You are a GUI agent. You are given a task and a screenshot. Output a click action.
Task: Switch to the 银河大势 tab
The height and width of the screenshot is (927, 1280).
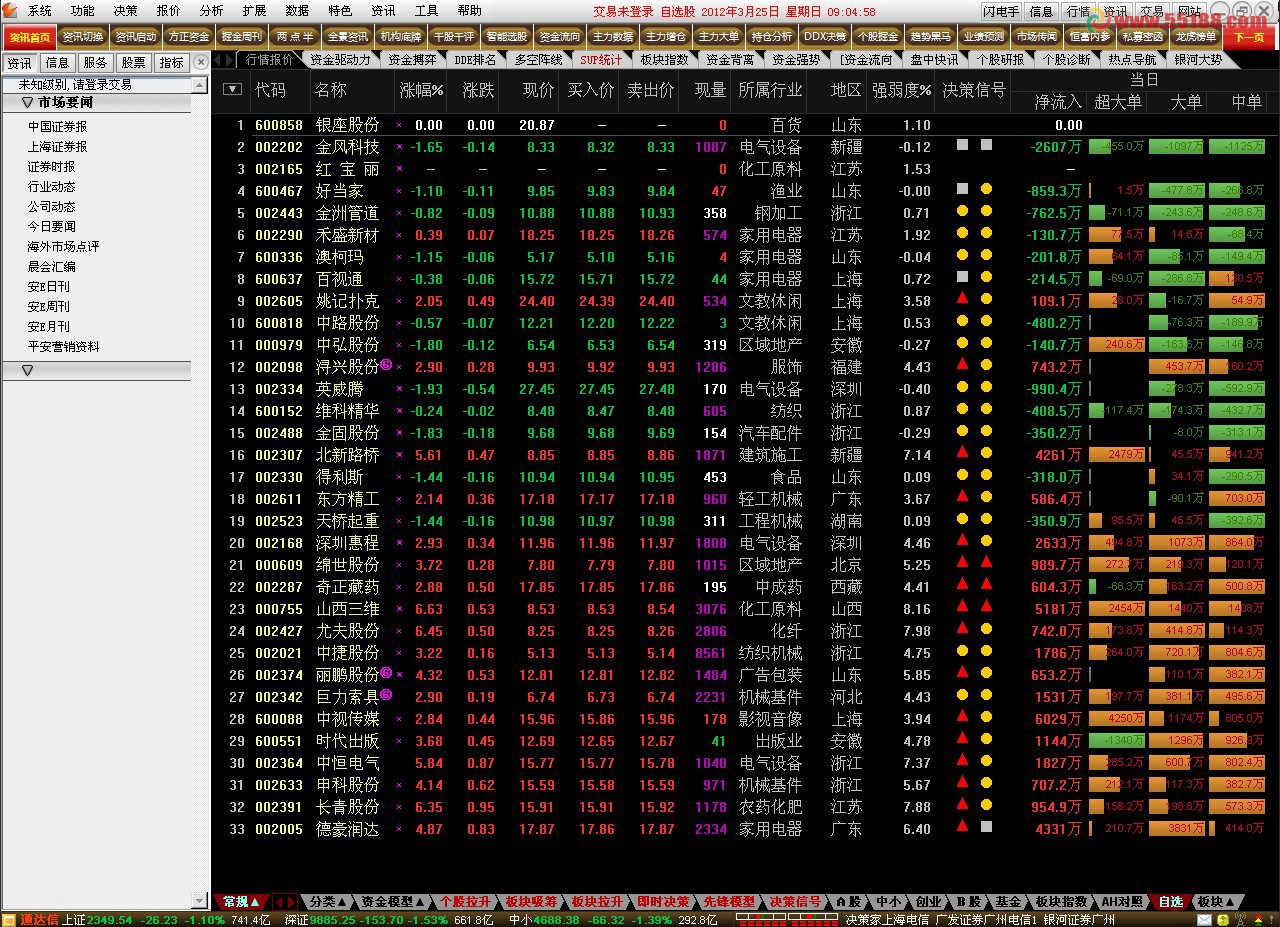pyautogui.click(x=1198, y=60)
